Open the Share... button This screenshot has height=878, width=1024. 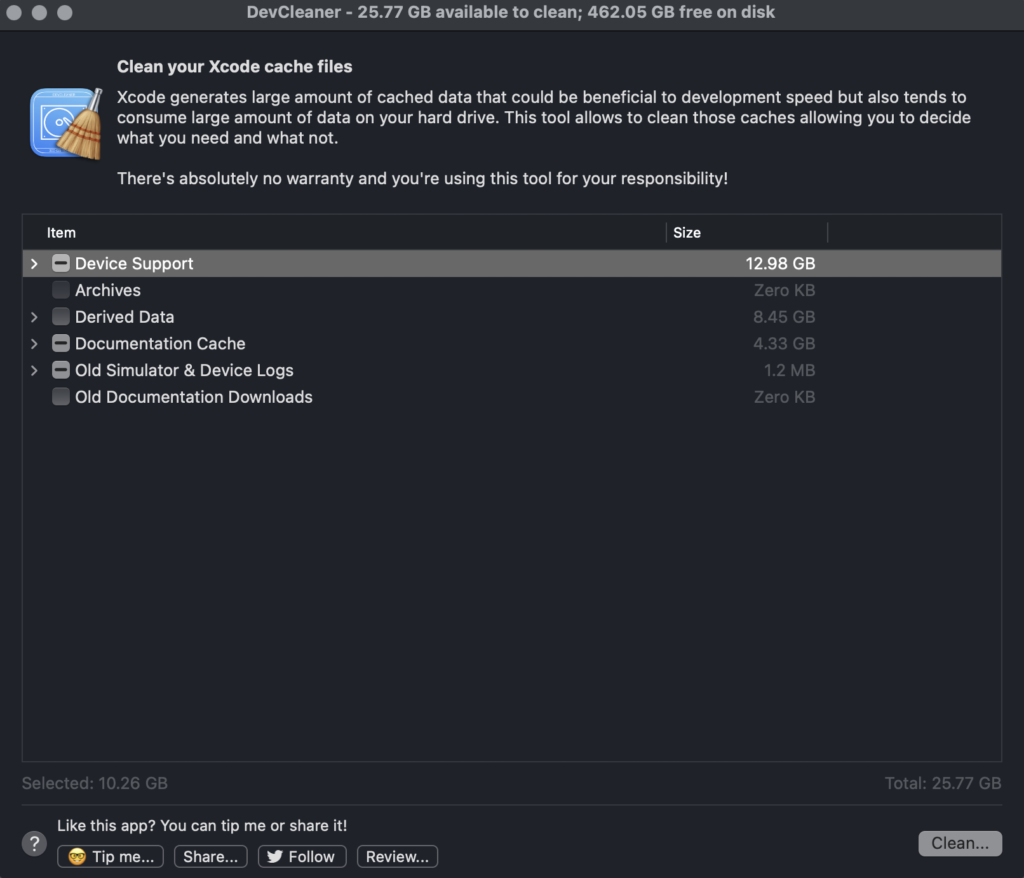210,856
